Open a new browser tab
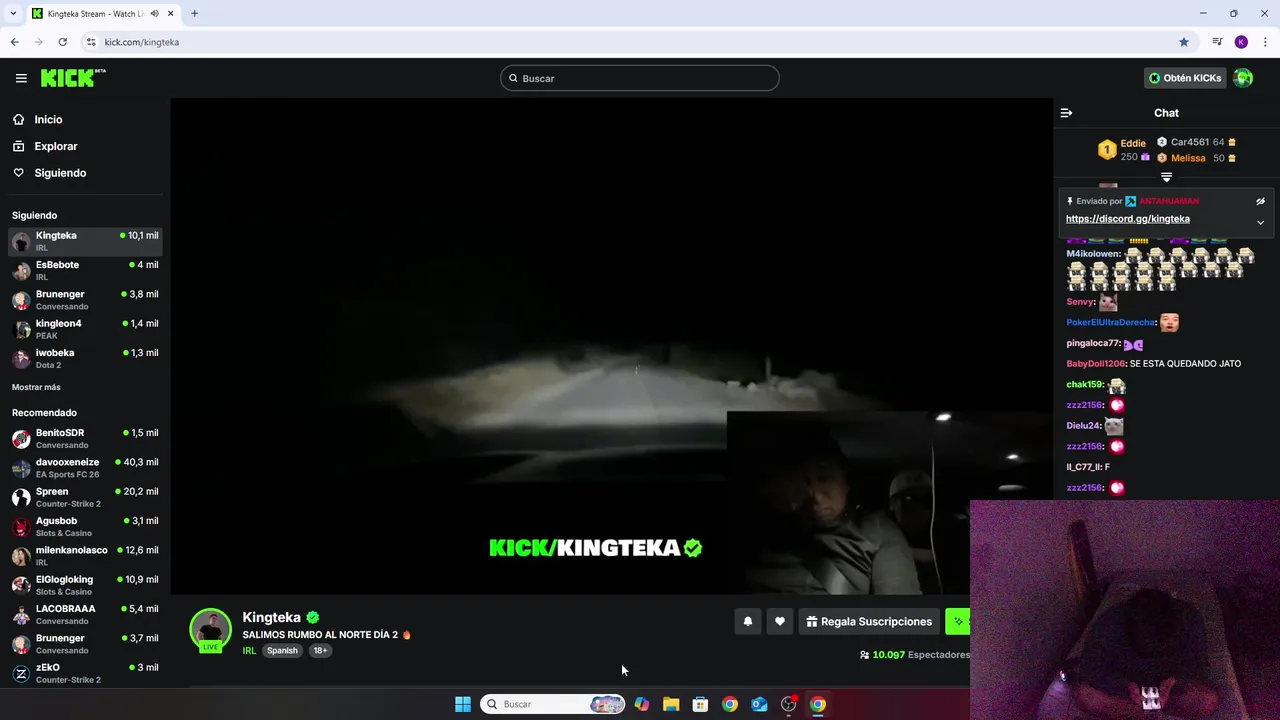The width and height of the screenshot is (1280, 720). (194, 14)
